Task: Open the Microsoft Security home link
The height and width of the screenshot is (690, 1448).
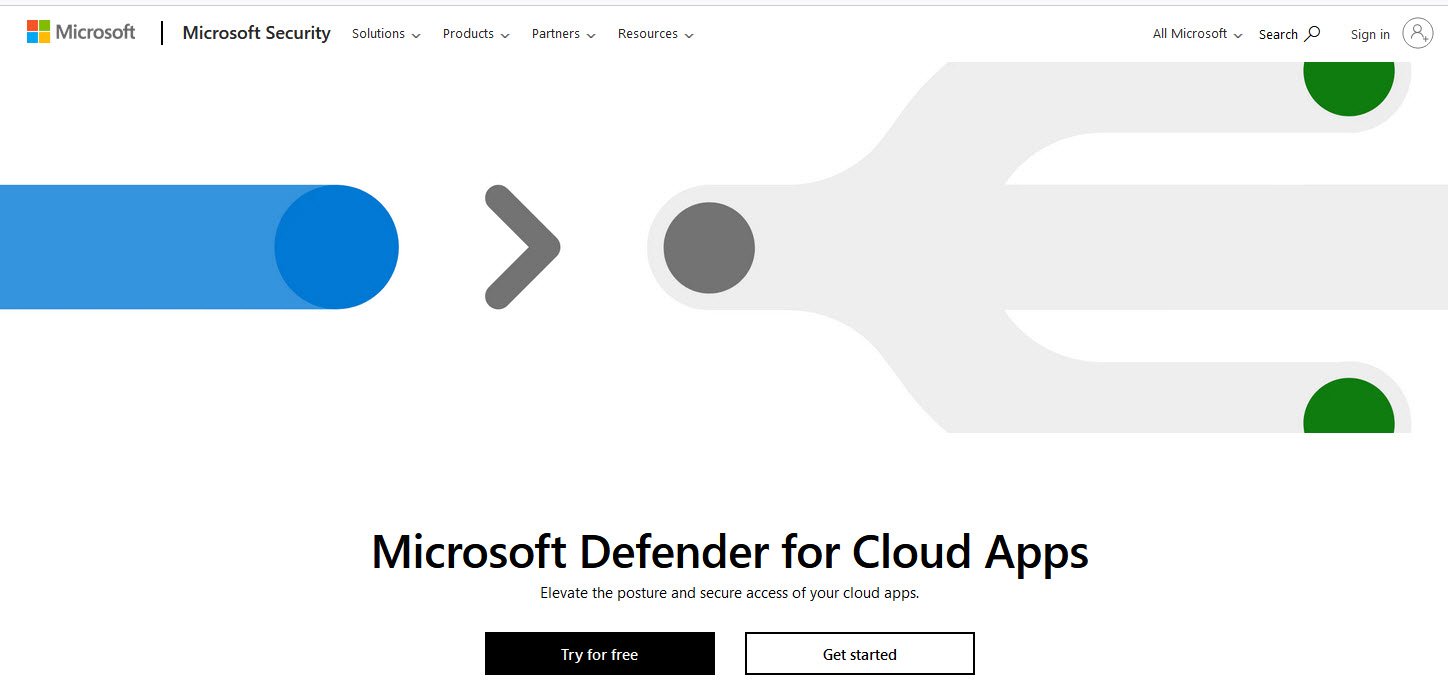Action: tap(256, 33)
